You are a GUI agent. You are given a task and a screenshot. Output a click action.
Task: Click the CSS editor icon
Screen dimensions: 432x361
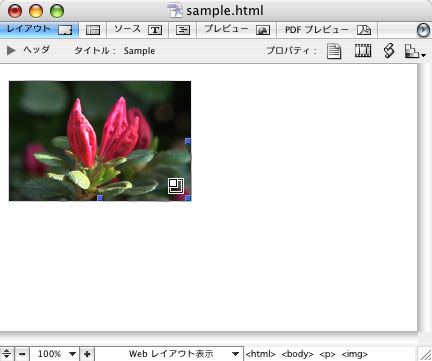(x=389, y=51)
